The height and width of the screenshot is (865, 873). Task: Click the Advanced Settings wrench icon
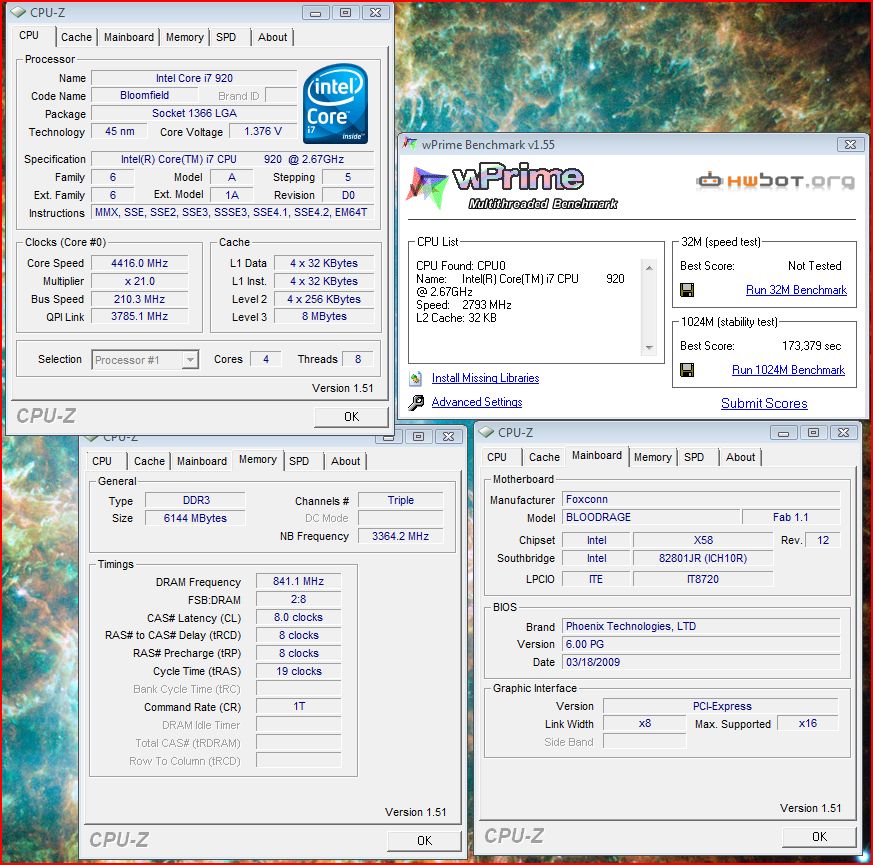416,402
